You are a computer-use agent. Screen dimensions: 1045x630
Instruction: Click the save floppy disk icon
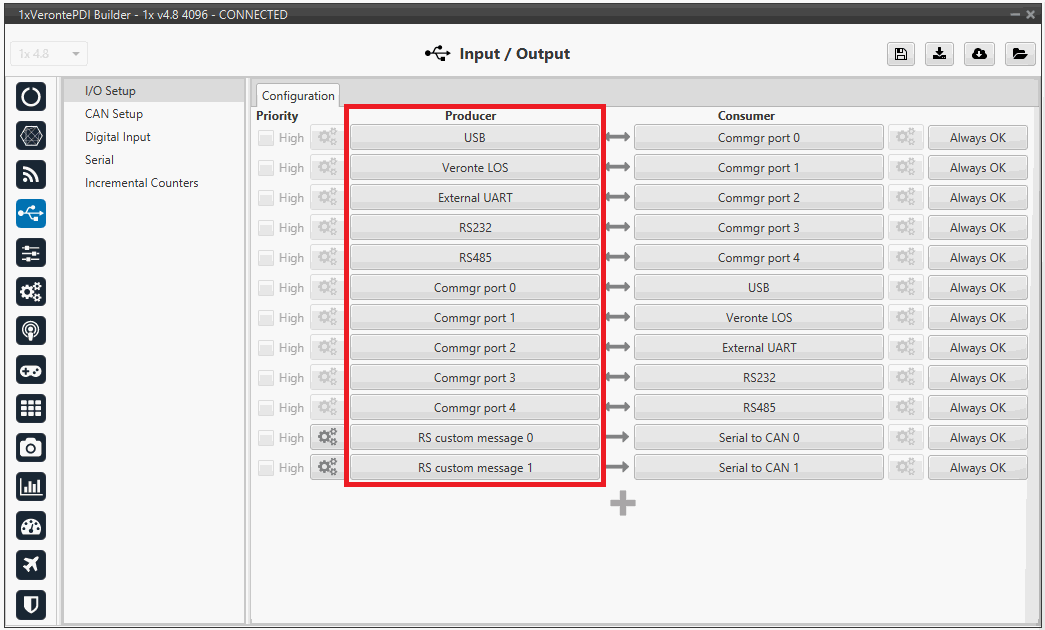(900, 54)
